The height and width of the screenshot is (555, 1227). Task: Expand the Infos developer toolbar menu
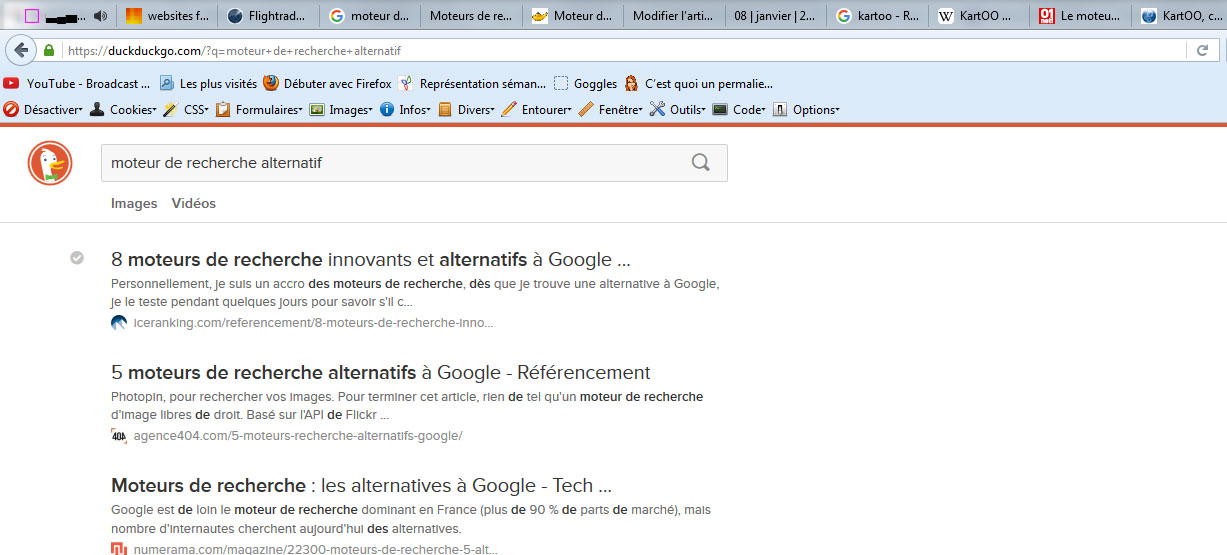(406, 110)
